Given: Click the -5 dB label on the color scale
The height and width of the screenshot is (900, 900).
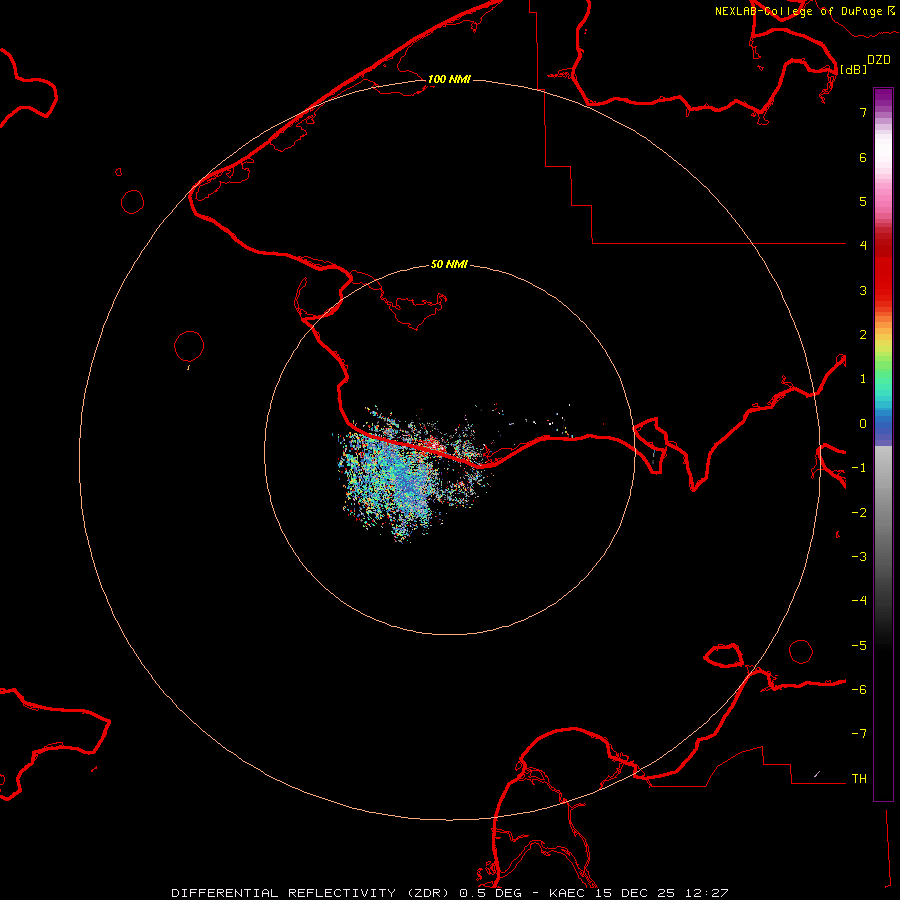Looking at the screenshot, I should 859,646.
